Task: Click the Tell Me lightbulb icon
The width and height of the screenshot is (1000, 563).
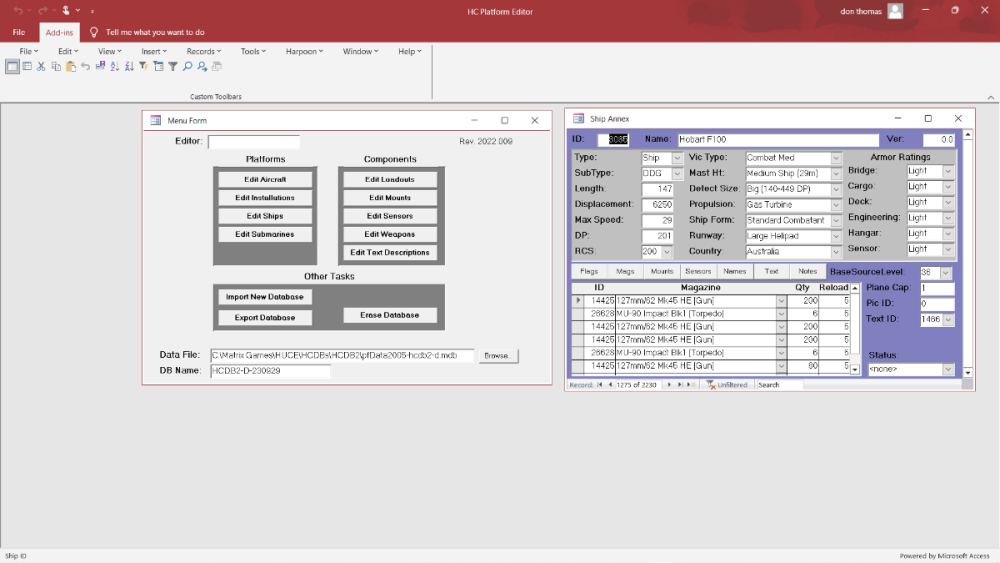Action: point(94,32)
